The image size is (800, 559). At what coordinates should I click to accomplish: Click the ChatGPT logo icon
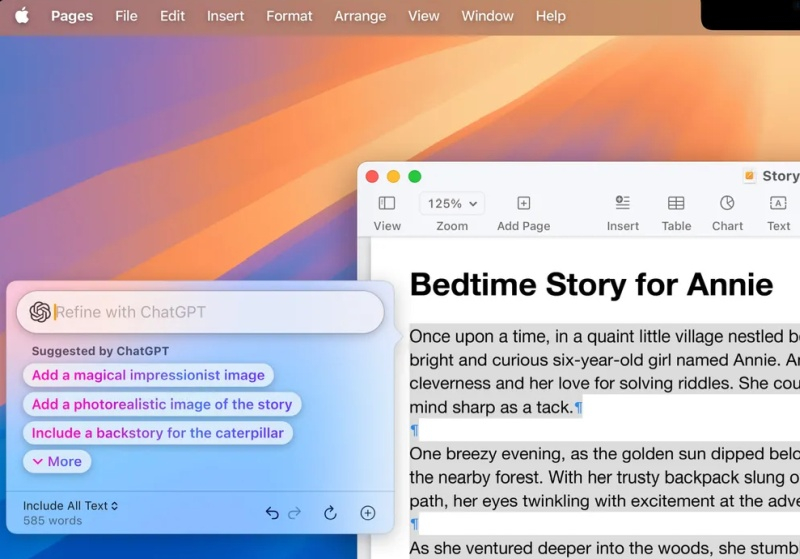pos(40,312)
